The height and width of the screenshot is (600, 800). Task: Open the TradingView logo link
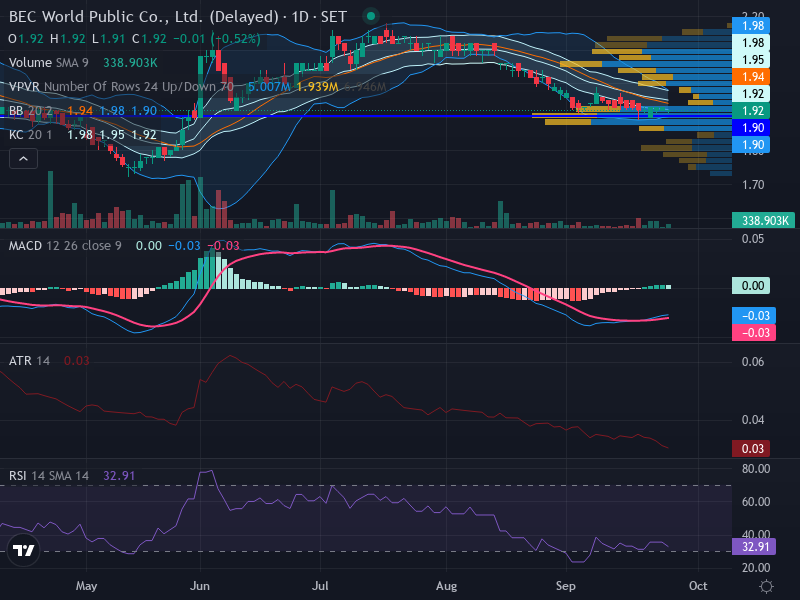pyautogui.click(x=23, y=551)
